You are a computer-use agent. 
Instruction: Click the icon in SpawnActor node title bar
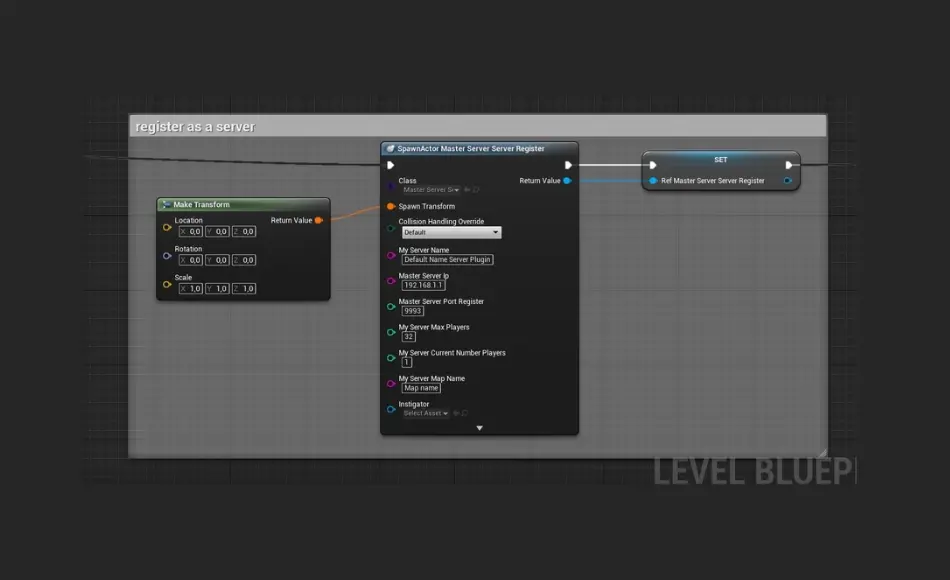click(x=391, y=148)
